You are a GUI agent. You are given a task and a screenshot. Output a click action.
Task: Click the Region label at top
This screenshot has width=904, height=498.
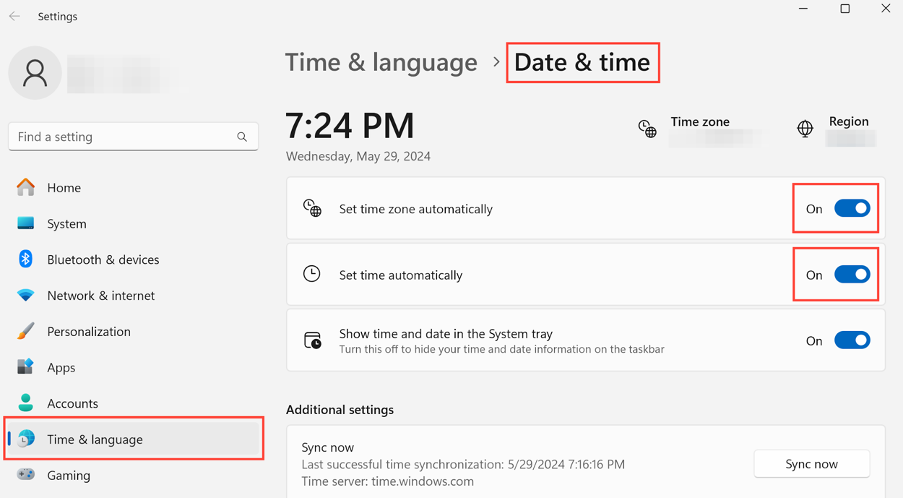click(x=849, y=122)
